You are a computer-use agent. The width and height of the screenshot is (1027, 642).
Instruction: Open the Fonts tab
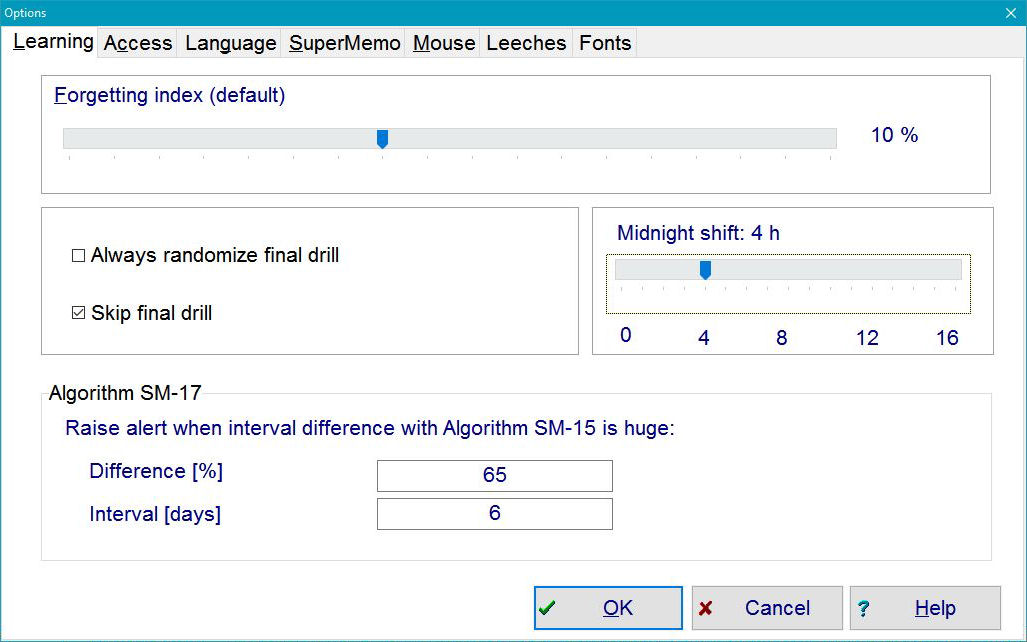tap(605, 43)
